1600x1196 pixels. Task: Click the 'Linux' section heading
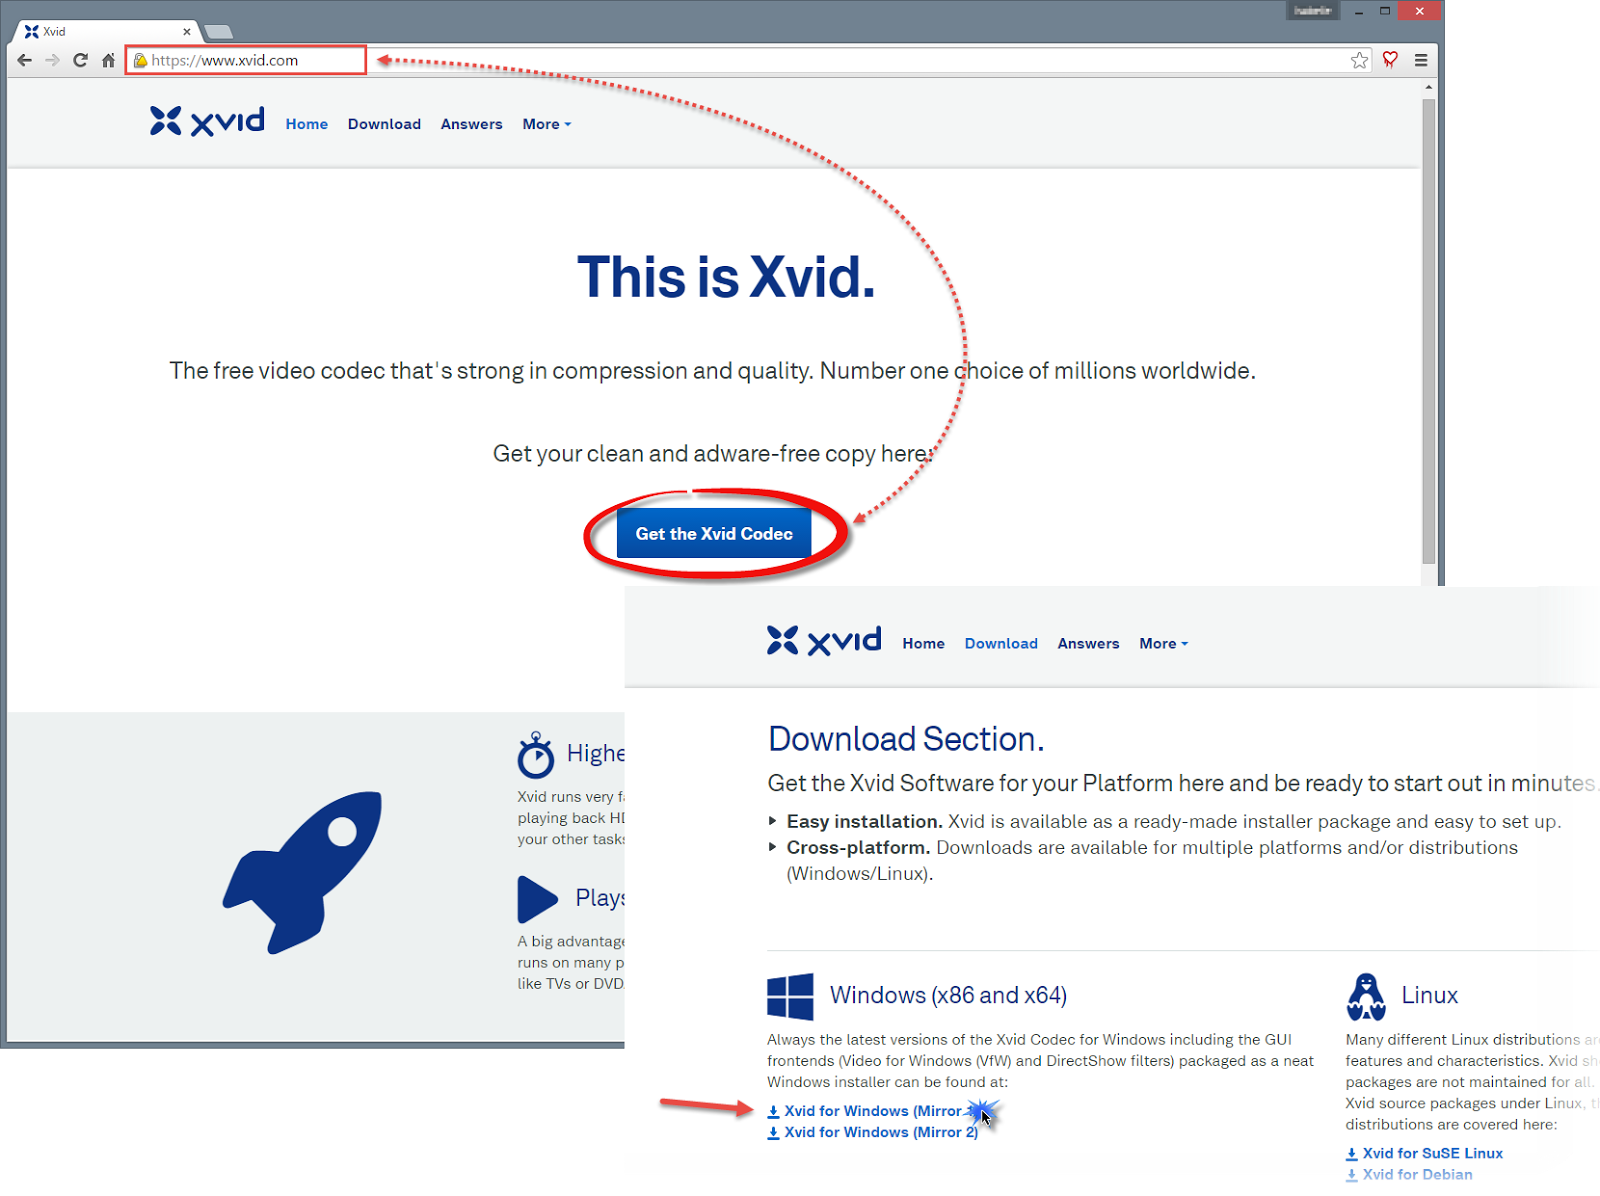coord(1429,995)
